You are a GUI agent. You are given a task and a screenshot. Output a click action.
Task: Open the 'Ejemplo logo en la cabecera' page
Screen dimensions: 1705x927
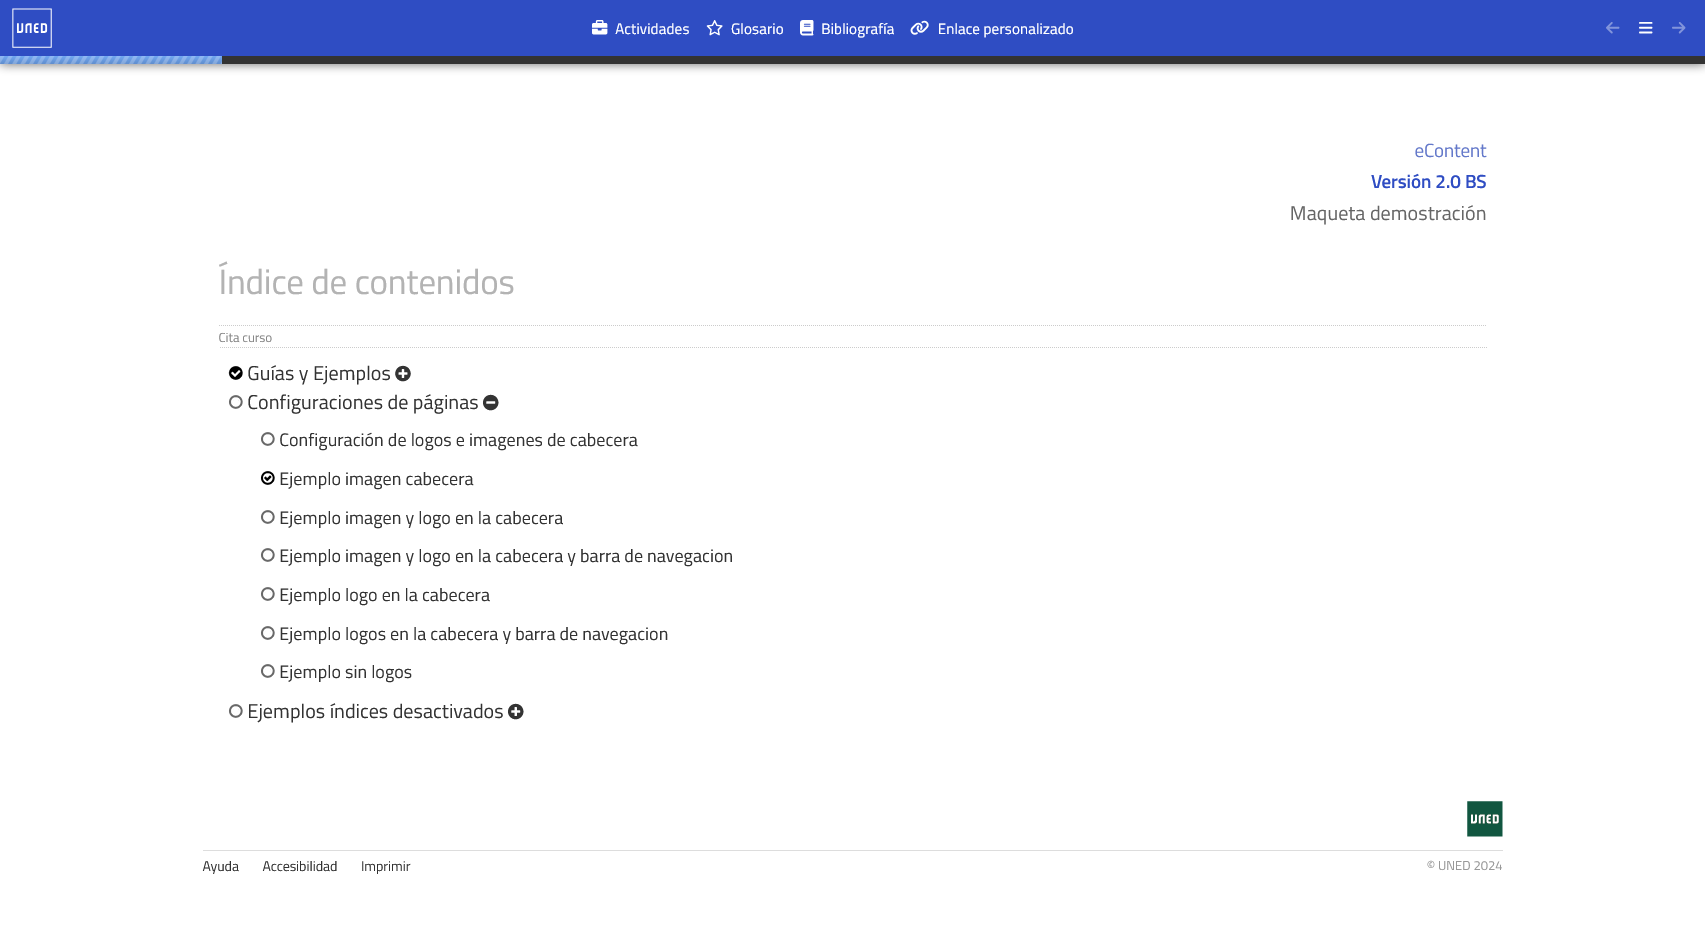384,594
